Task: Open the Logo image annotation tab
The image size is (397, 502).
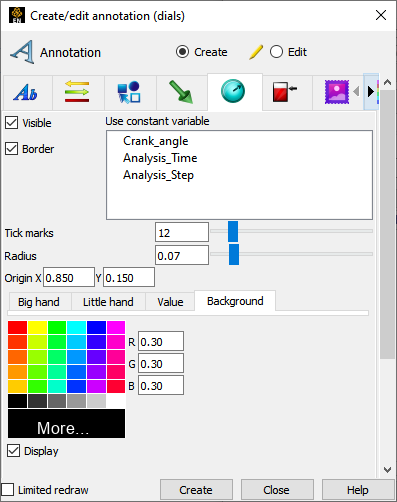Action: coord(337,92)
